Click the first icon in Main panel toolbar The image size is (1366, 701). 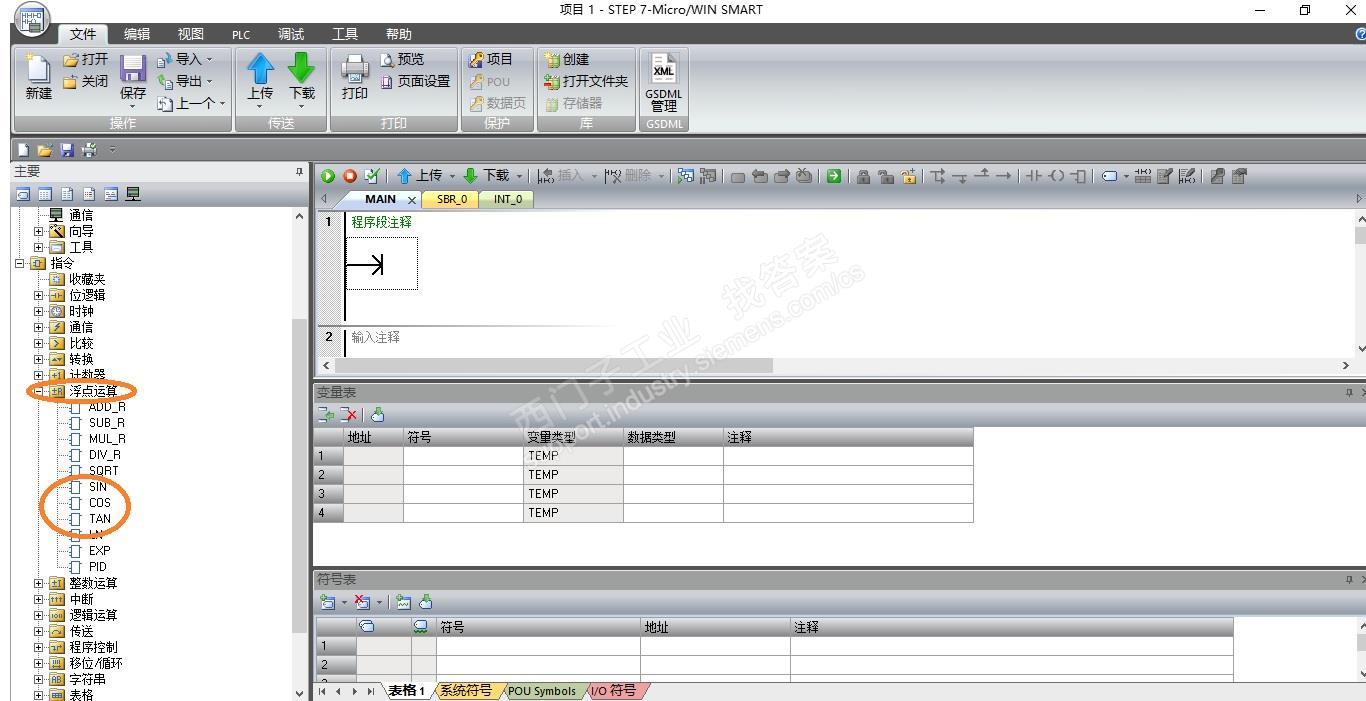[x=22, y=194]
